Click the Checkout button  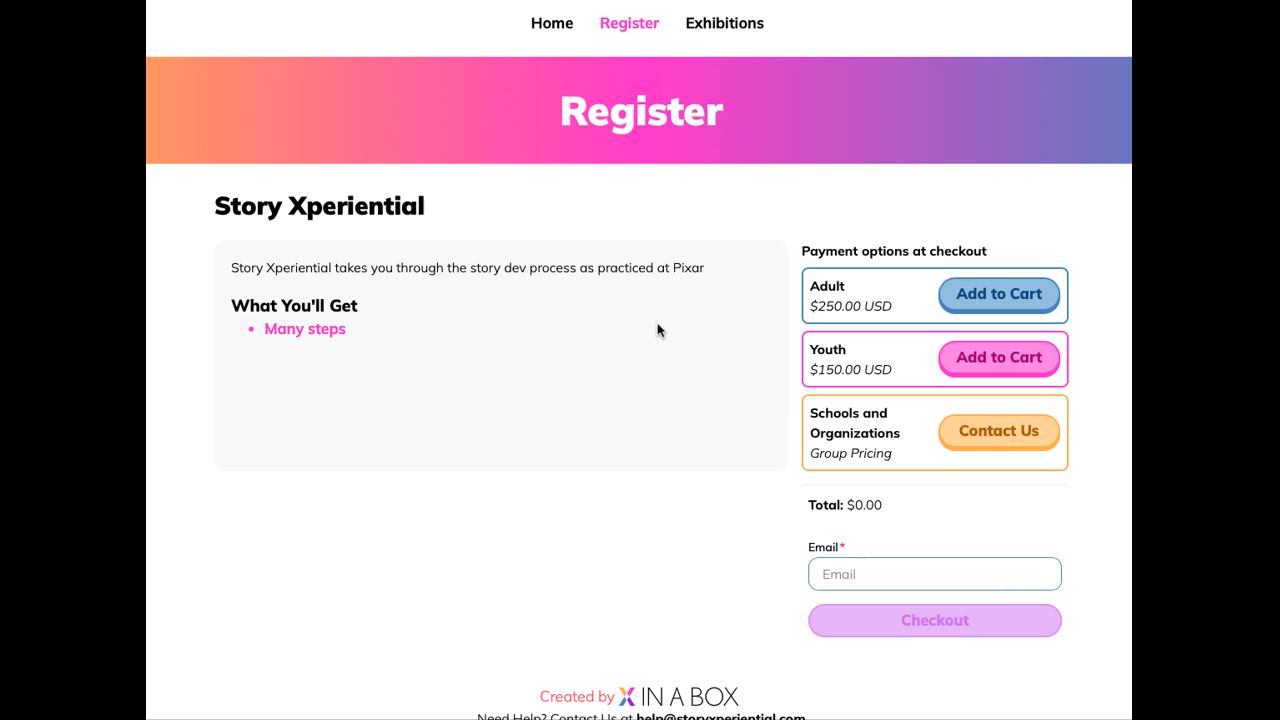[x=934, y=620]
